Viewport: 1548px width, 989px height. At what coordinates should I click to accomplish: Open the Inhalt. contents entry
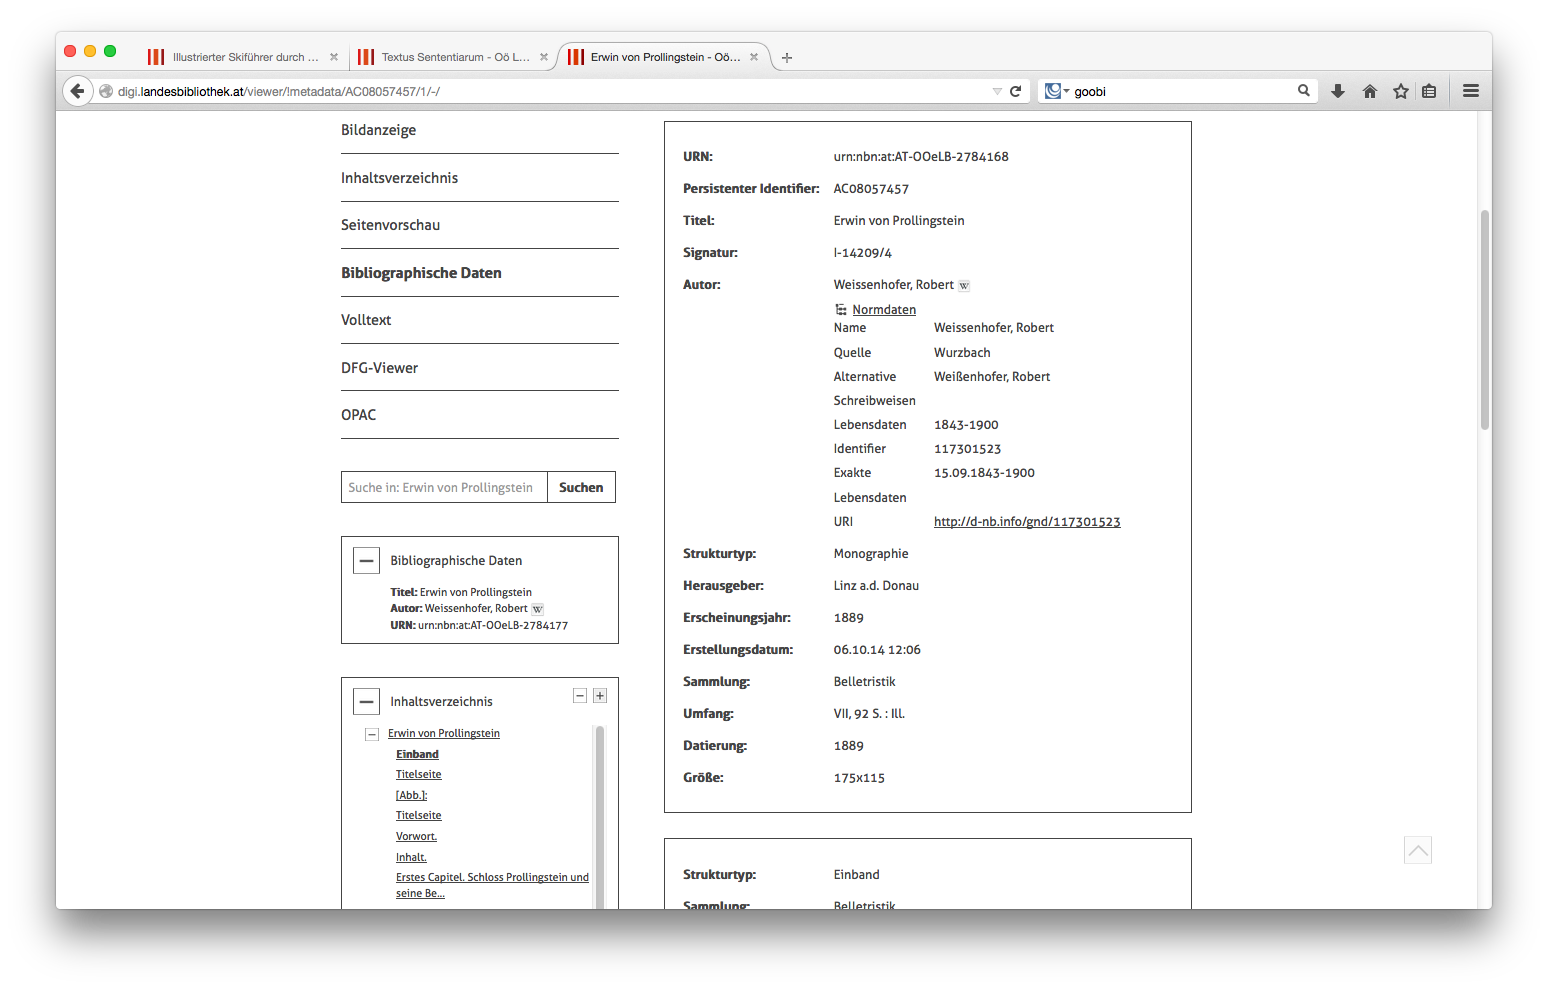411,857
